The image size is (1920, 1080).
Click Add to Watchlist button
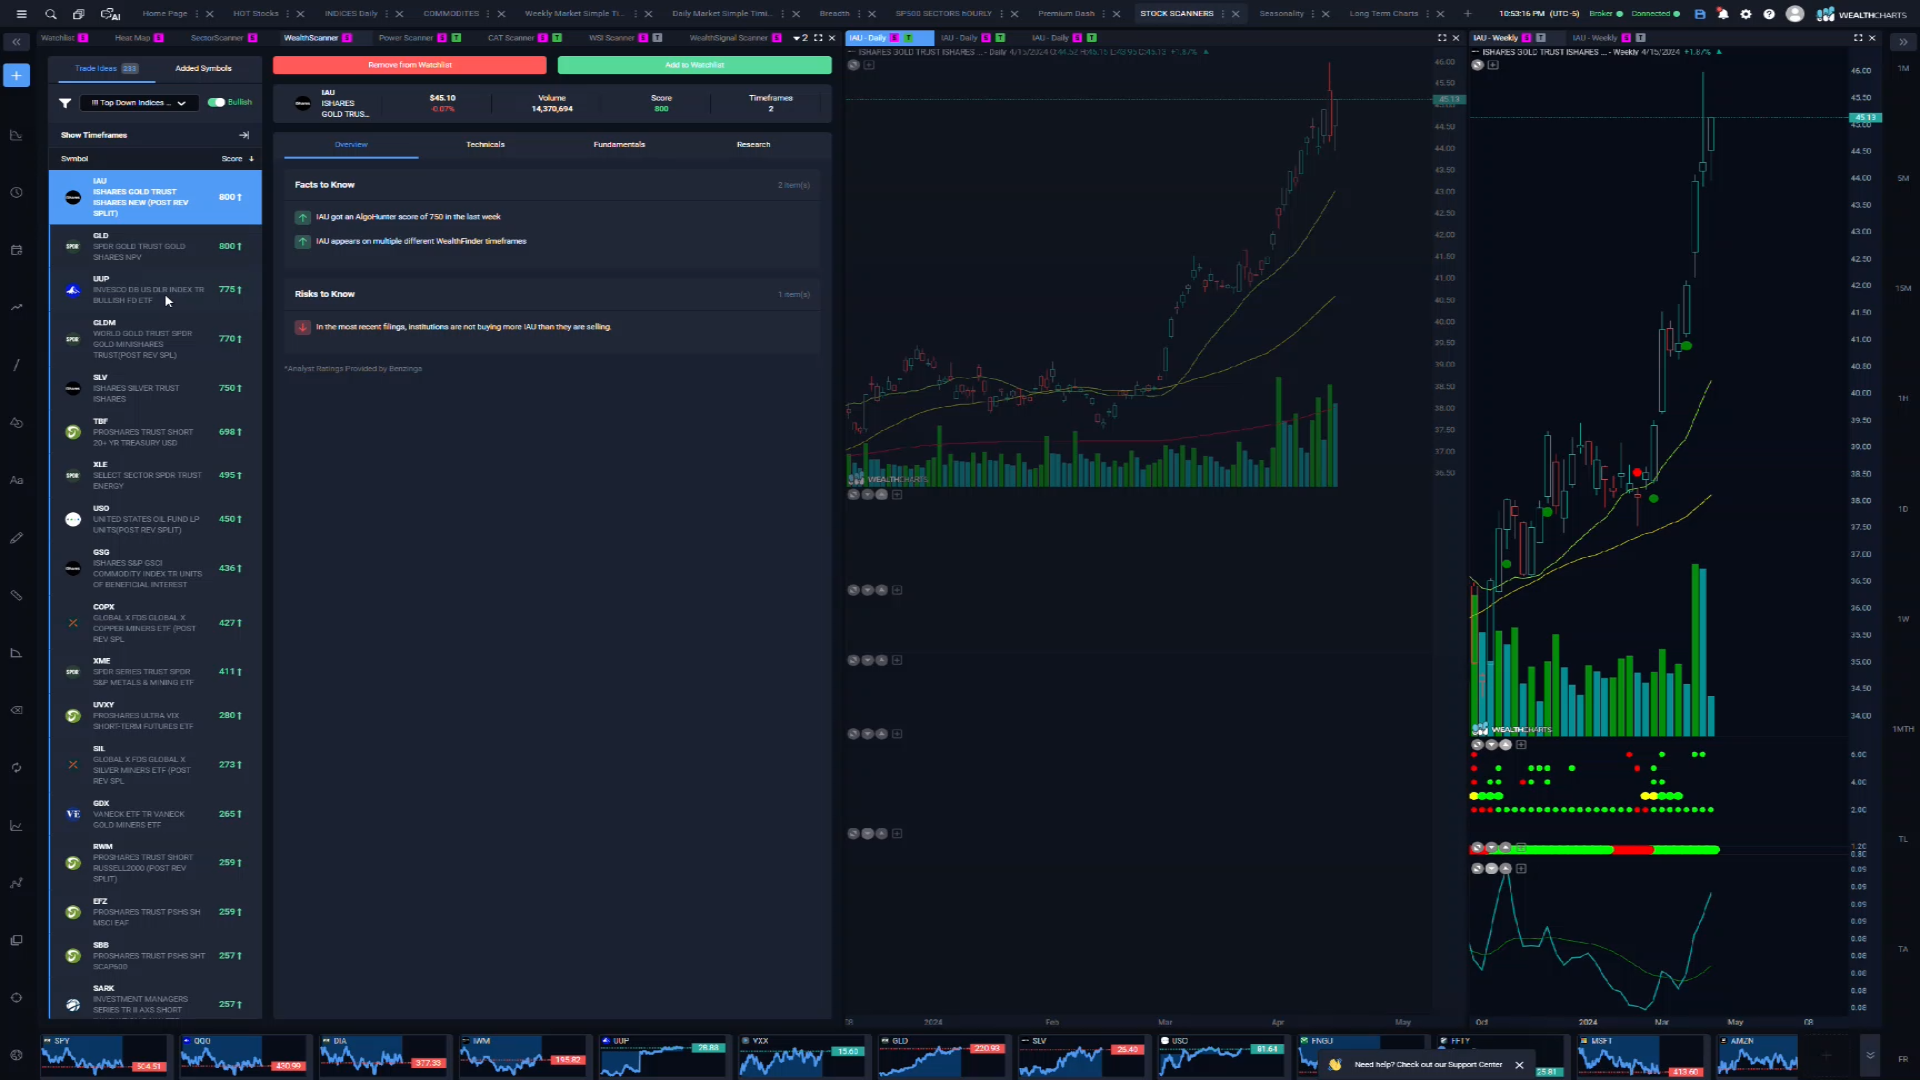[694, 65]
